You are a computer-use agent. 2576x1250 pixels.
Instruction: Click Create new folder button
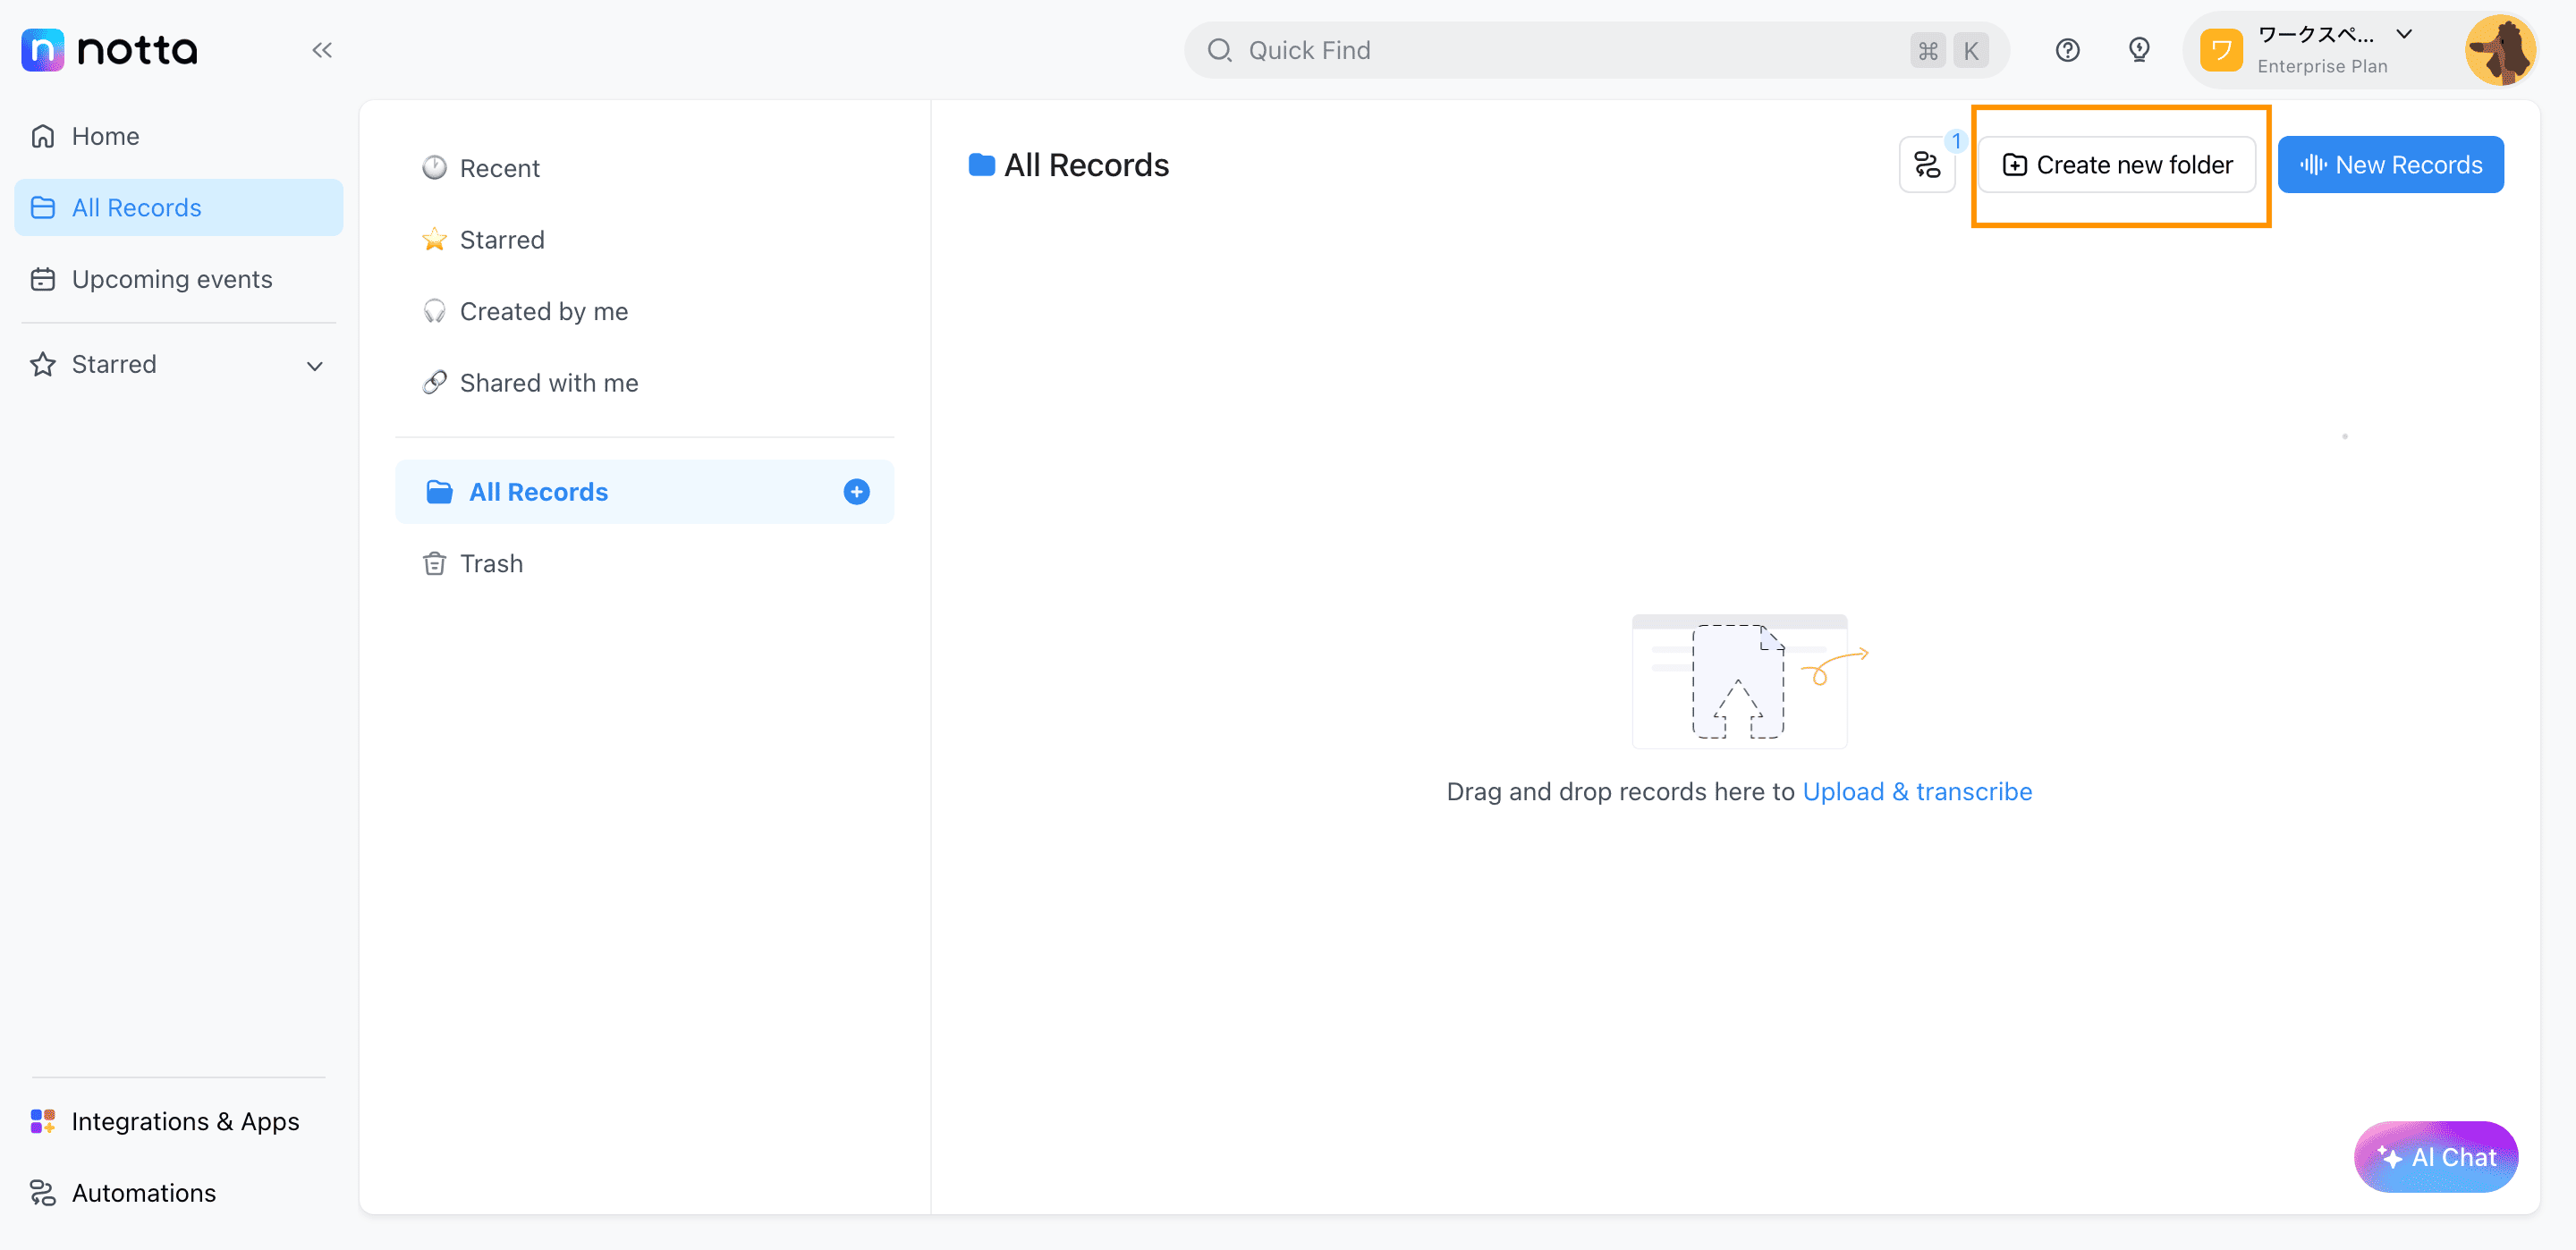tap(2117, 165)
